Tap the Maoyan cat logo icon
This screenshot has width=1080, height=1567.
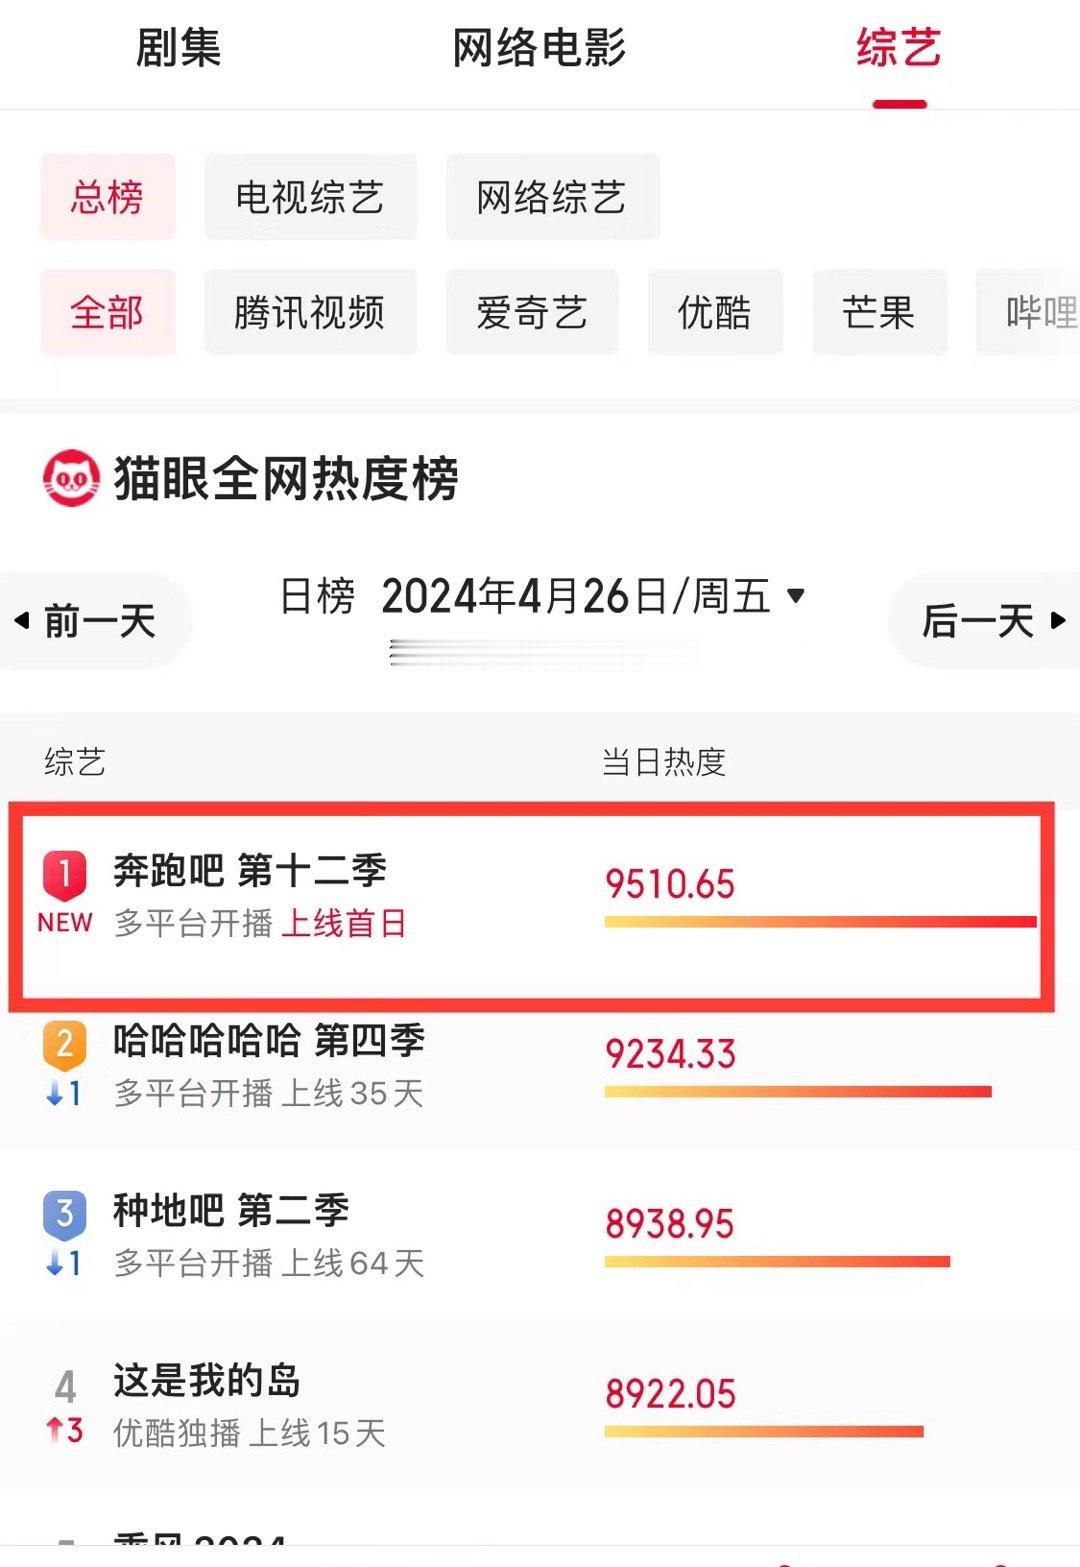point(71,478)
